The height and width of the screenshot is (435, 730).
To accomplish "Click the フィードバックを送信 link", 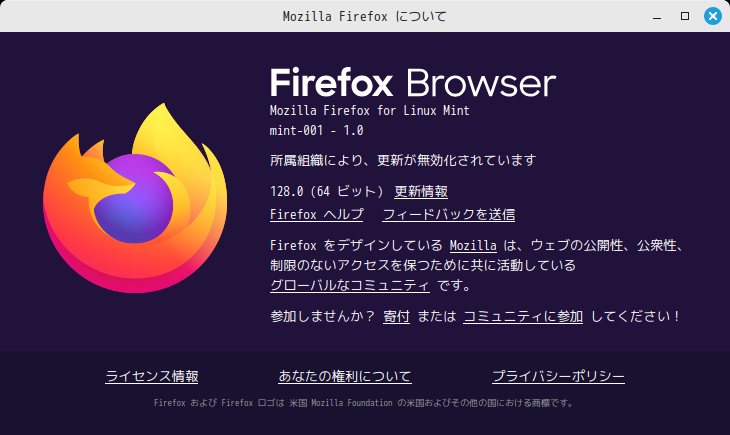I will click(449, 214).
